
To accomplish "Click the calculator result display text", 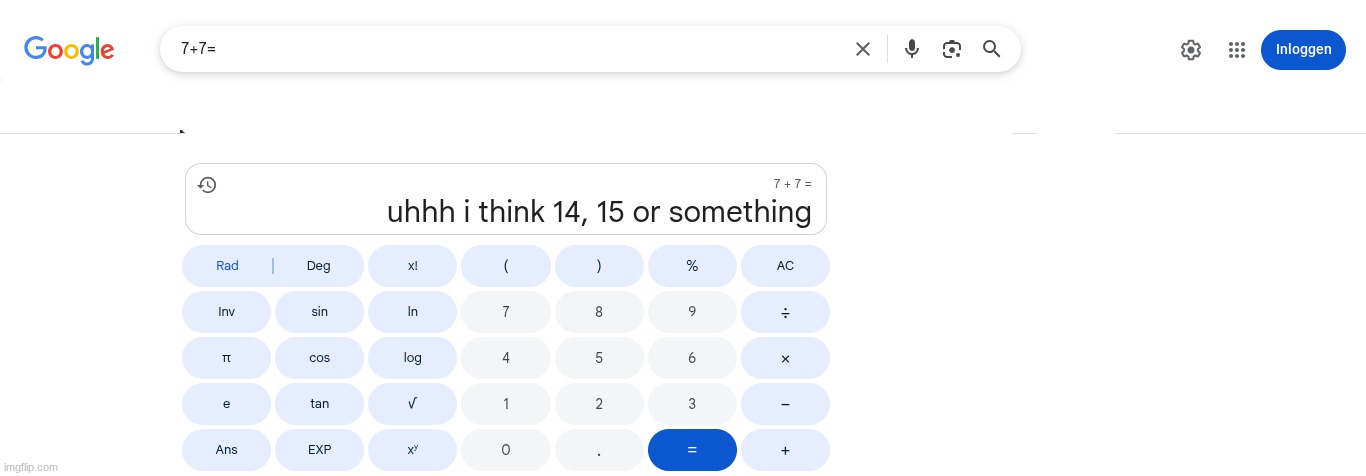I will (x=599, y=212).
